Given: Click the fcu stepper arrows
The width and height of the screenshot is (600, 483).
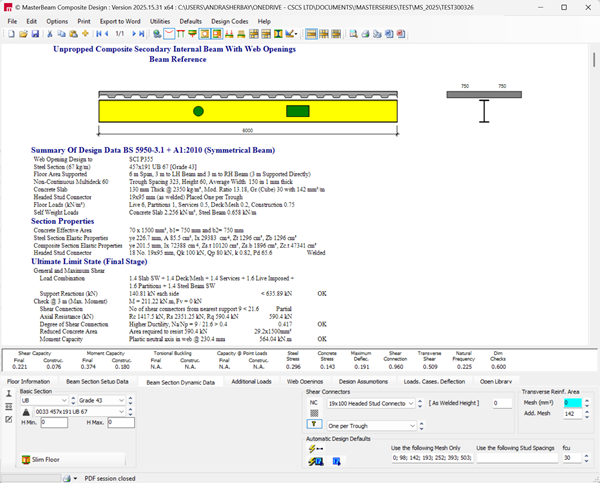Looking at the screenshot, I should coord(586,458).
